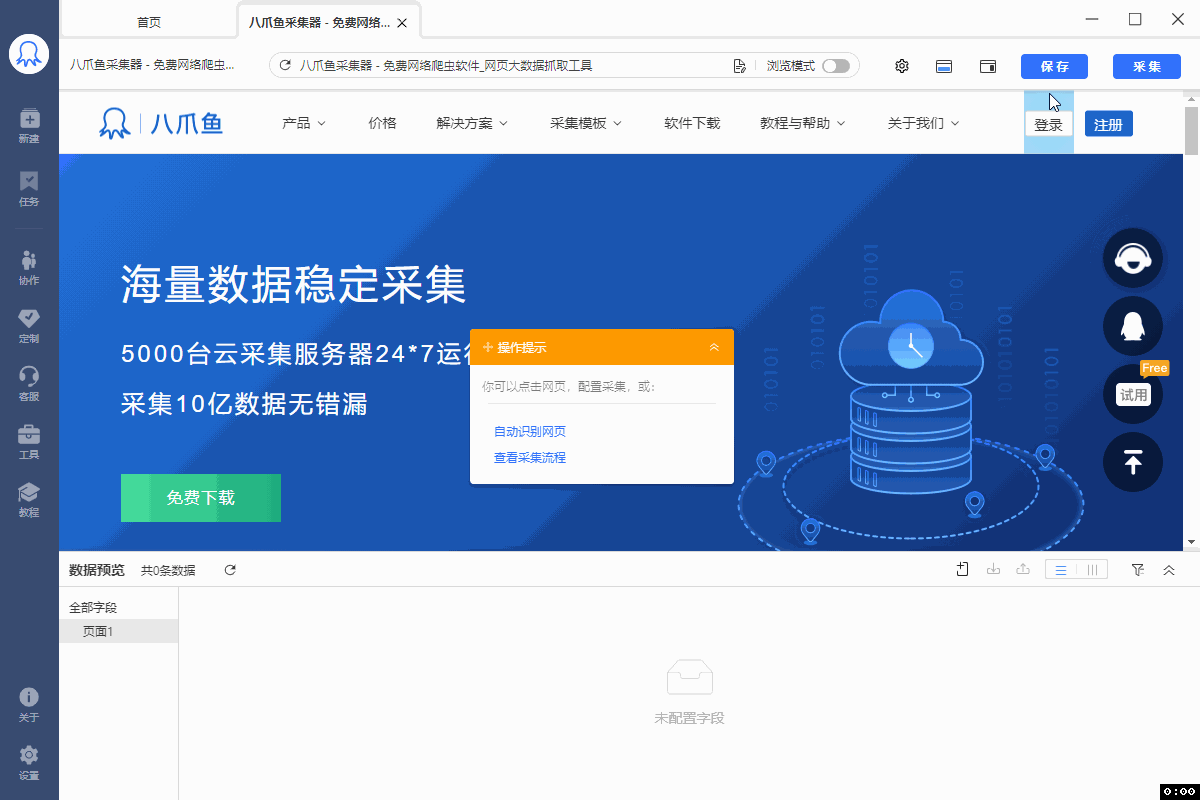Image resolution: width=1200 pixels, height=800 pixels.
Task: Expand the 产品 dropdown menu
Action: pos(304,123)
